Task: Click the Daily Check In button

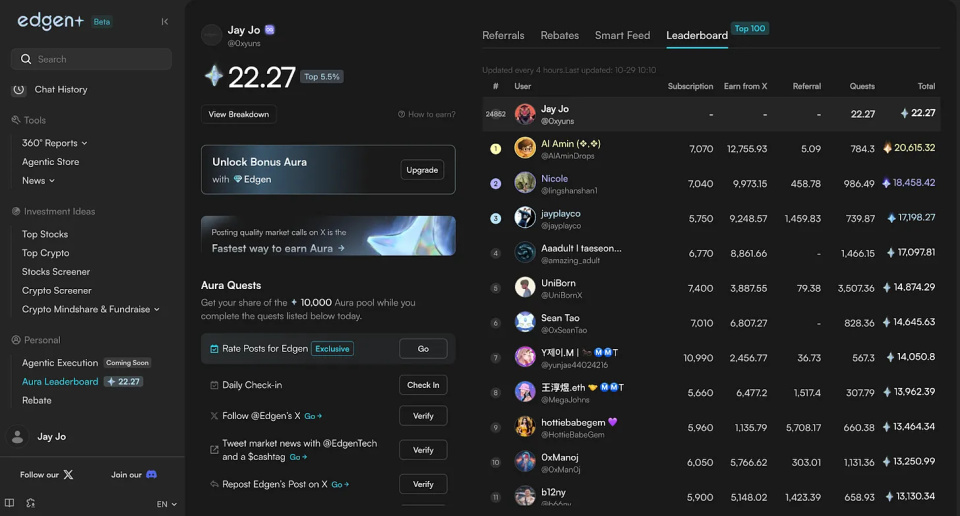Action: point(423,385)
